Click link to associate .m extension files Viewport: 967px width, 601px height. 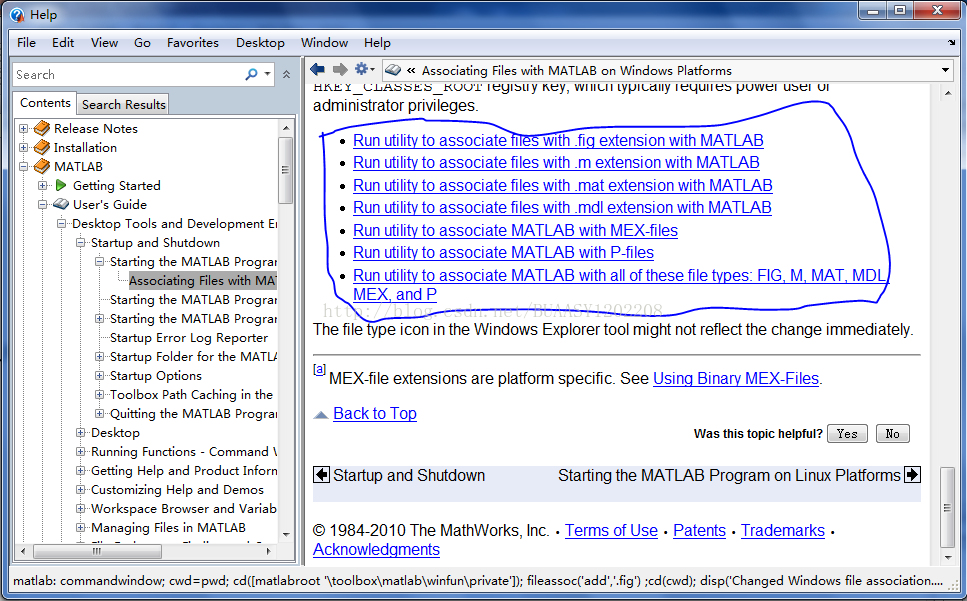point(556,163)
